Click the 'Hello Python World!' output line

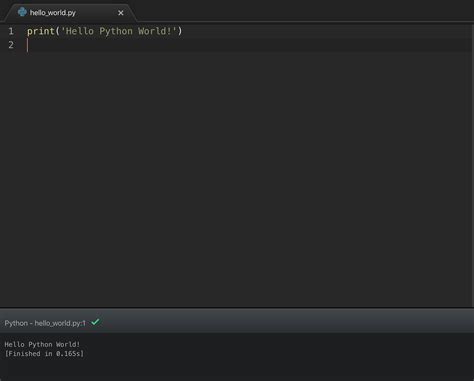pyautogui.click(x=42, y=344)
